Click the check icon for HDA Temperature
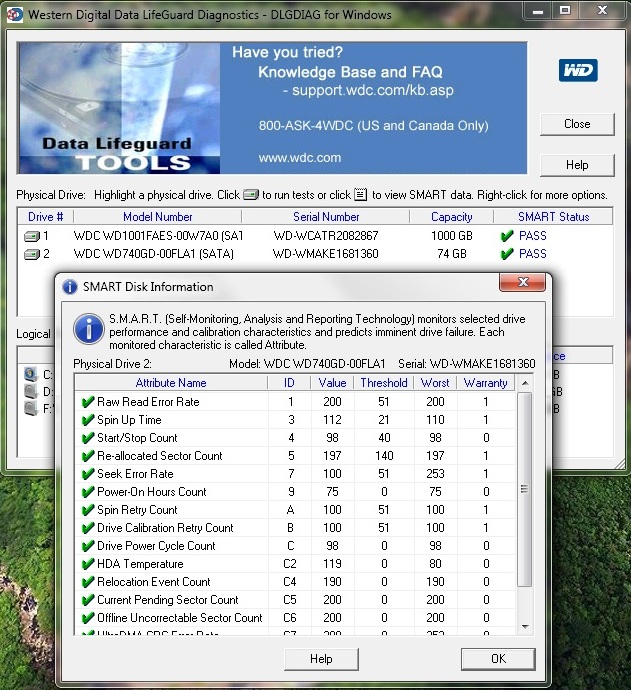 pyautogui.click(x=88, y=564)
